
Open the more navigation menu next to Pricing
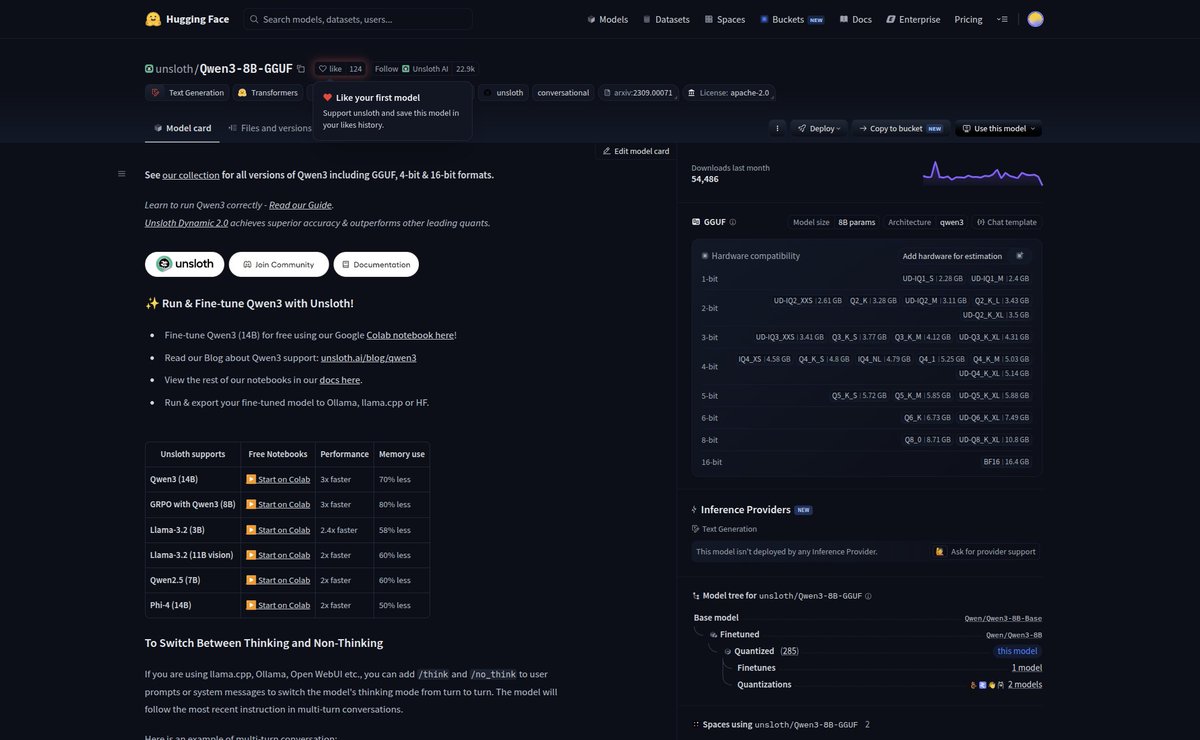pyautogui.click(x=1002, y=19)
